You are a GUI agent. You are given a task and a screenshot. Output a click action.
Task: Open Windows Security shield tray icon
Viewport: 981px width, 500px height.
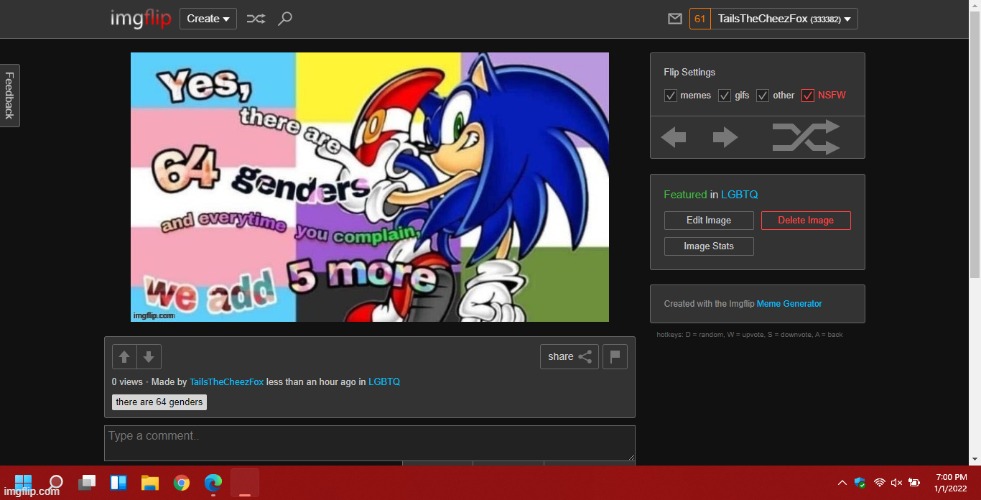(x=860, y=482)
